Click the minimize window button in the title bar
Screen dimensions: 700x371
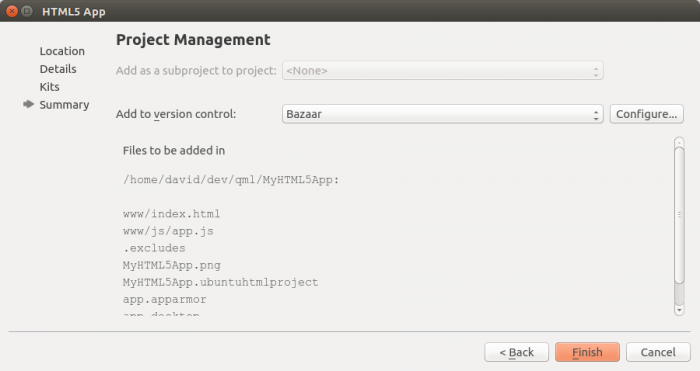point(27,11)
